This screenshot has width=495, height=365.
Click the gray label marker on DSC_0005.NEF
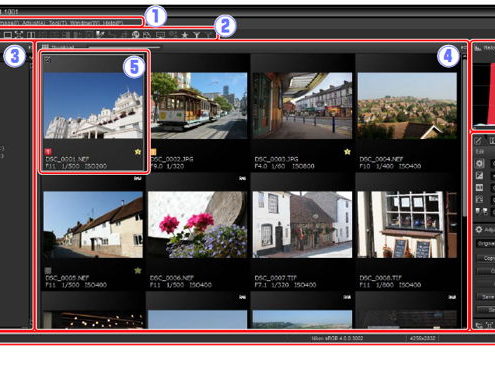pos(48,271)
